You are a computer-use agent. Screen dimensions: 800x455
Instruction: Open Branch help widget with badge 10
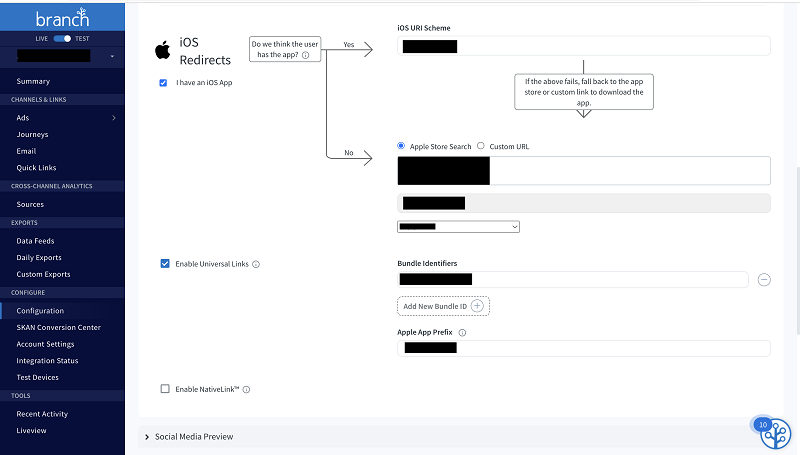tap(774, 433)
